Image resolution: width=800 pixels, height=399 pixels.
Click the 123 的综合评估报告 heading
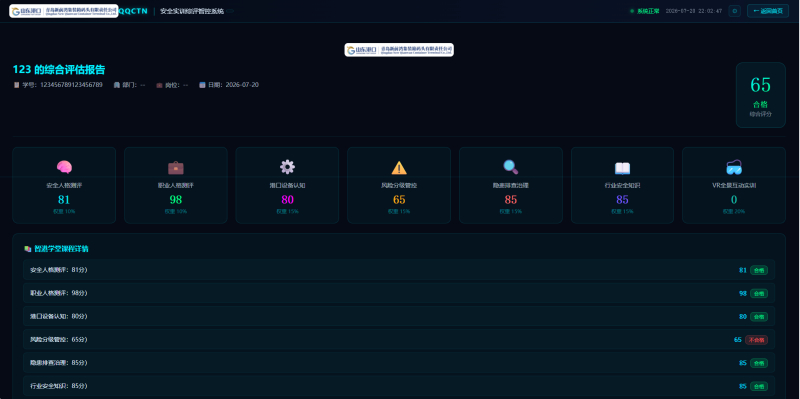[x=59, y=70]
